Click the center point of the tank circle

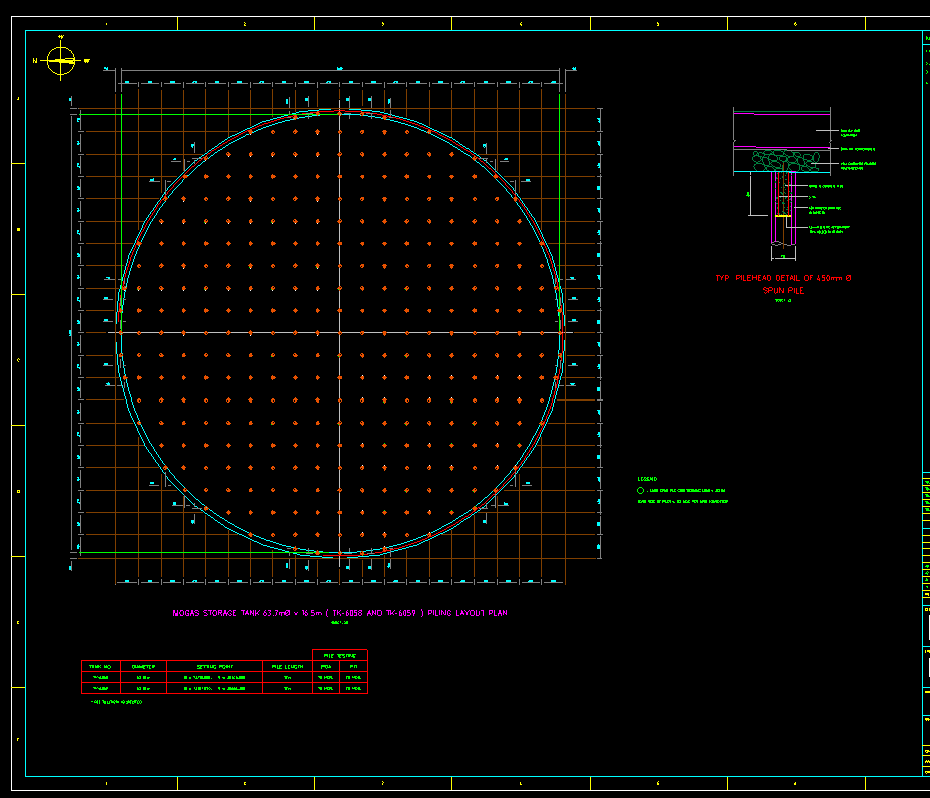point(340,332)
